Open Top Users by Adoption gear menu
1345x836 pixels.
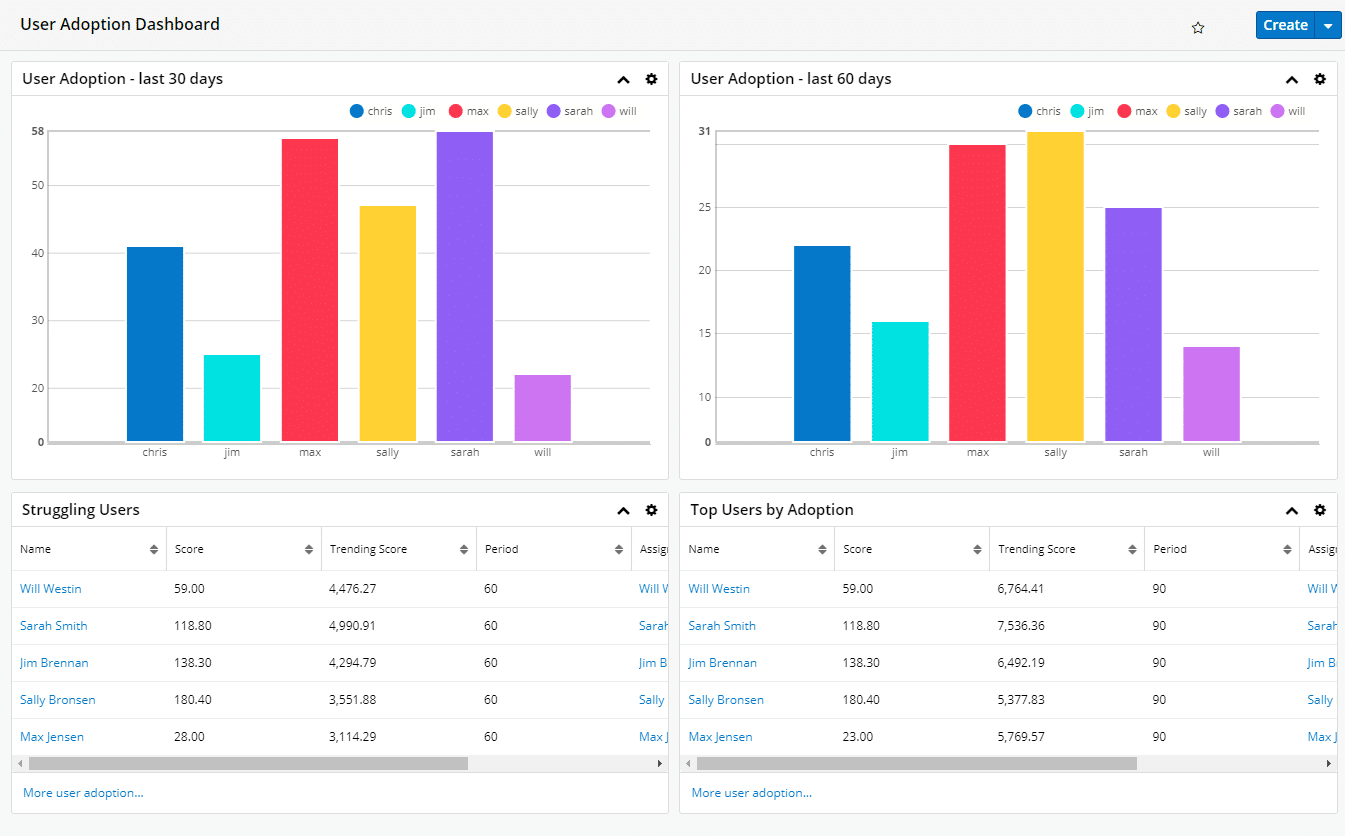point(1319,510)
